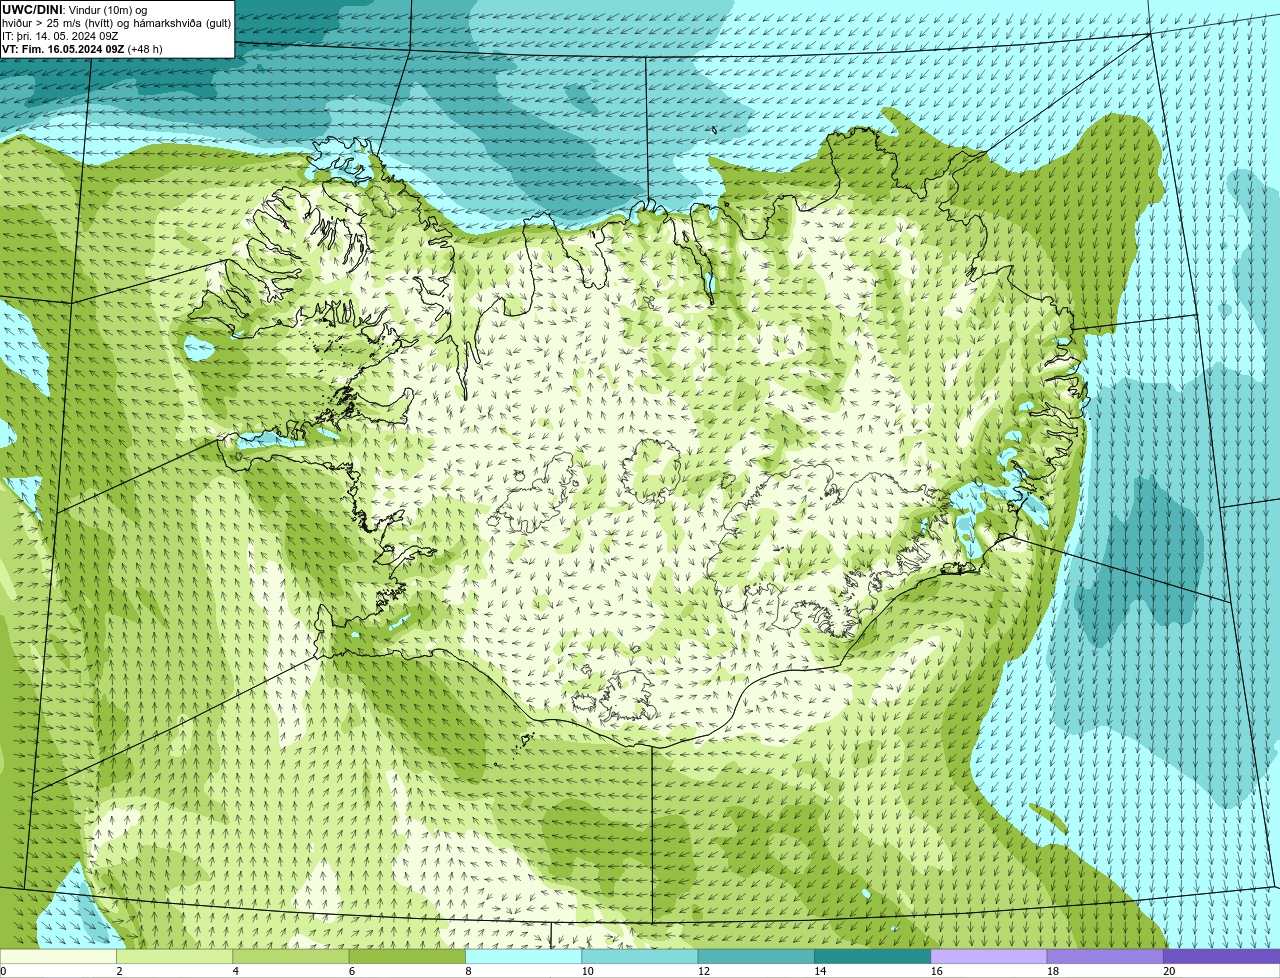Select the "4" scale label
Image resolution: width=1280 pixels, height=978 pixels.
(x=235, y=971)
